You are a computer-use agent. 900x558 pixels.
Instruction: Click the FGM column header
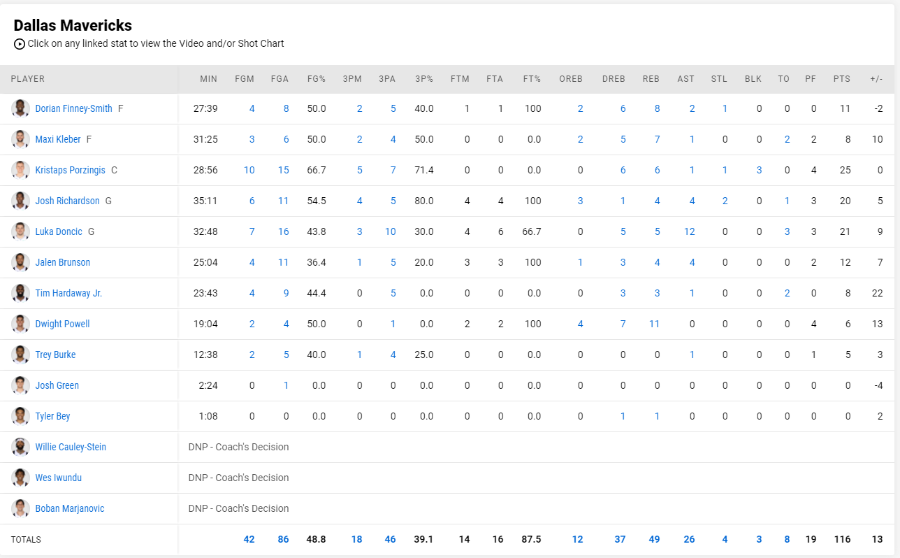(x=245, y=79)
